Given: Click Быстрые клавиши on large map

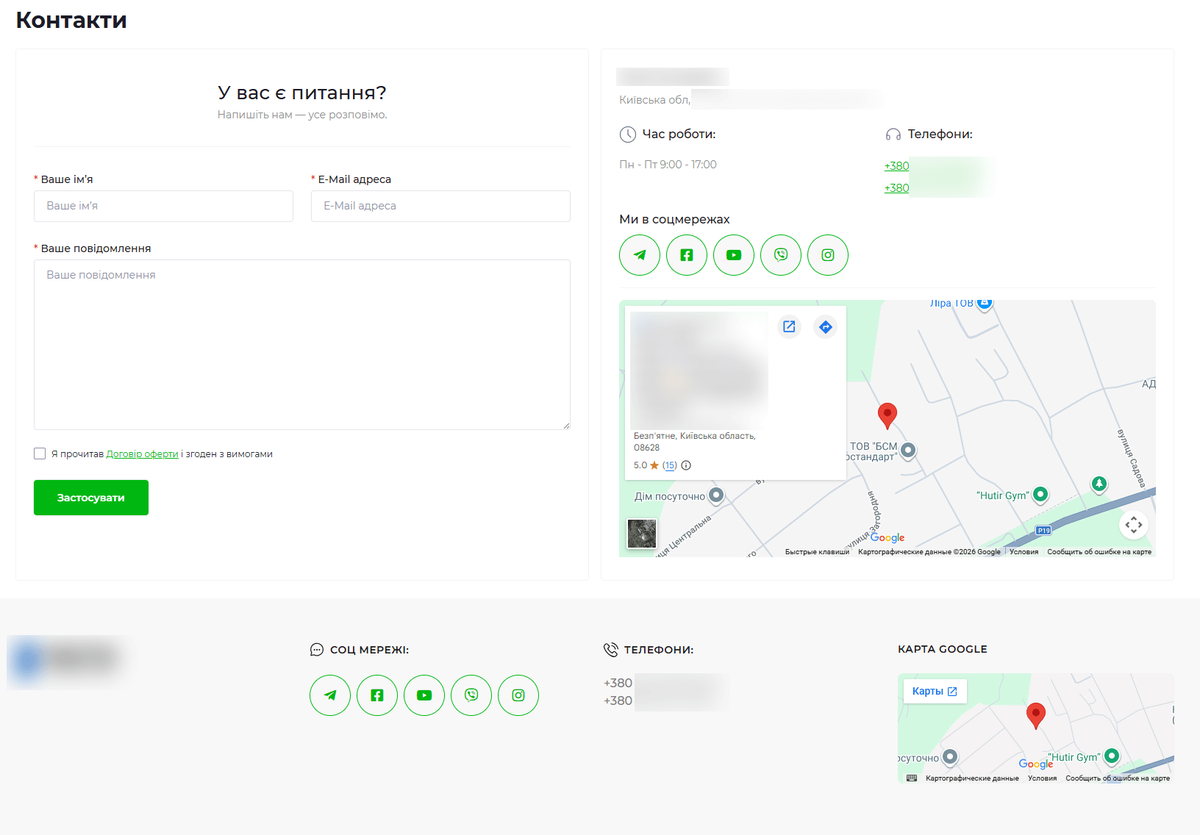Looking at the screenshot, I should tap(817, 552).
